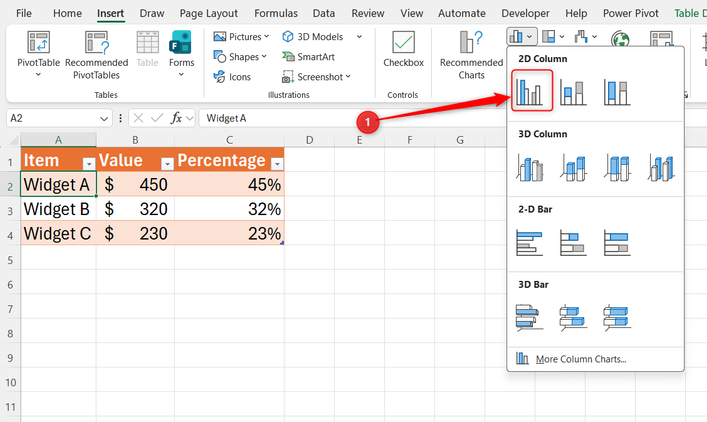Insert the 3D 100% Stacked Bar chart

click(617, 317)
